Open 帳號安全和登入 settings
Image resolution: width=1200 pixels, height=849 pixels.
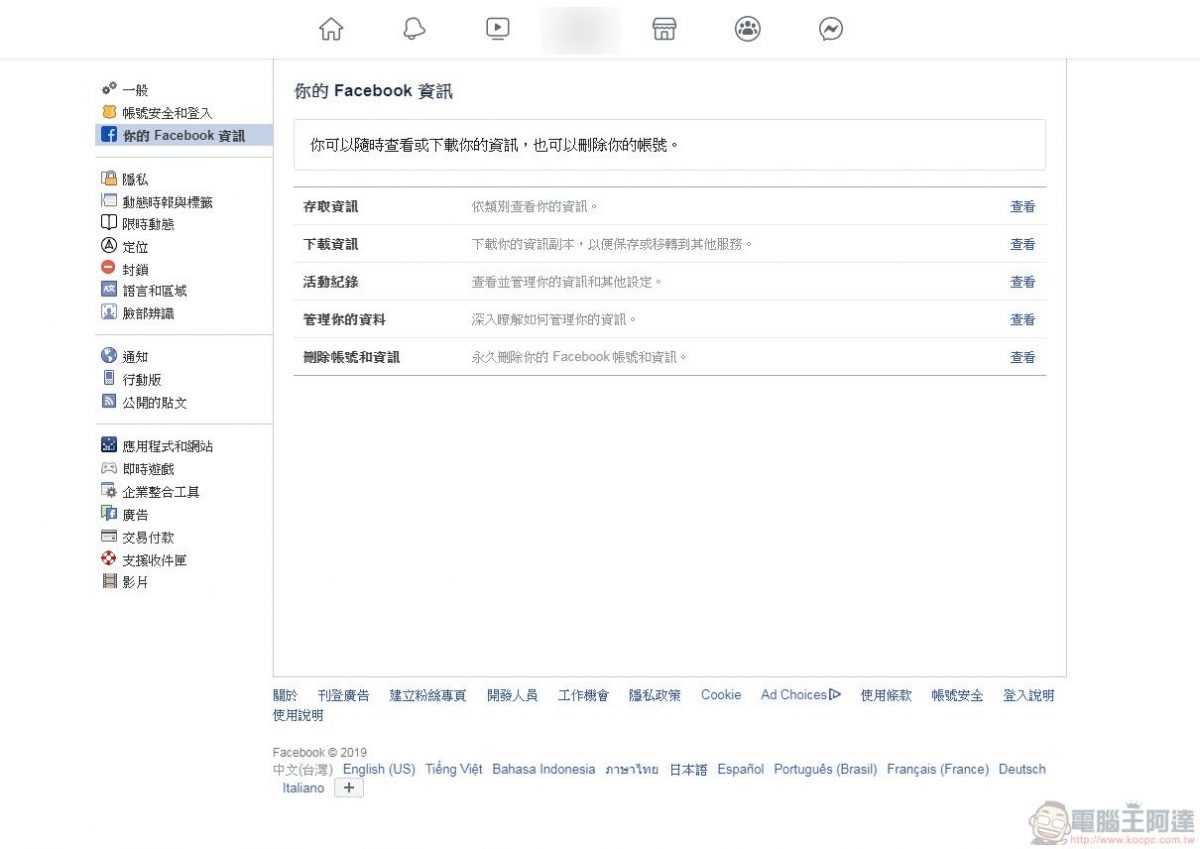(x=168, y=113)
